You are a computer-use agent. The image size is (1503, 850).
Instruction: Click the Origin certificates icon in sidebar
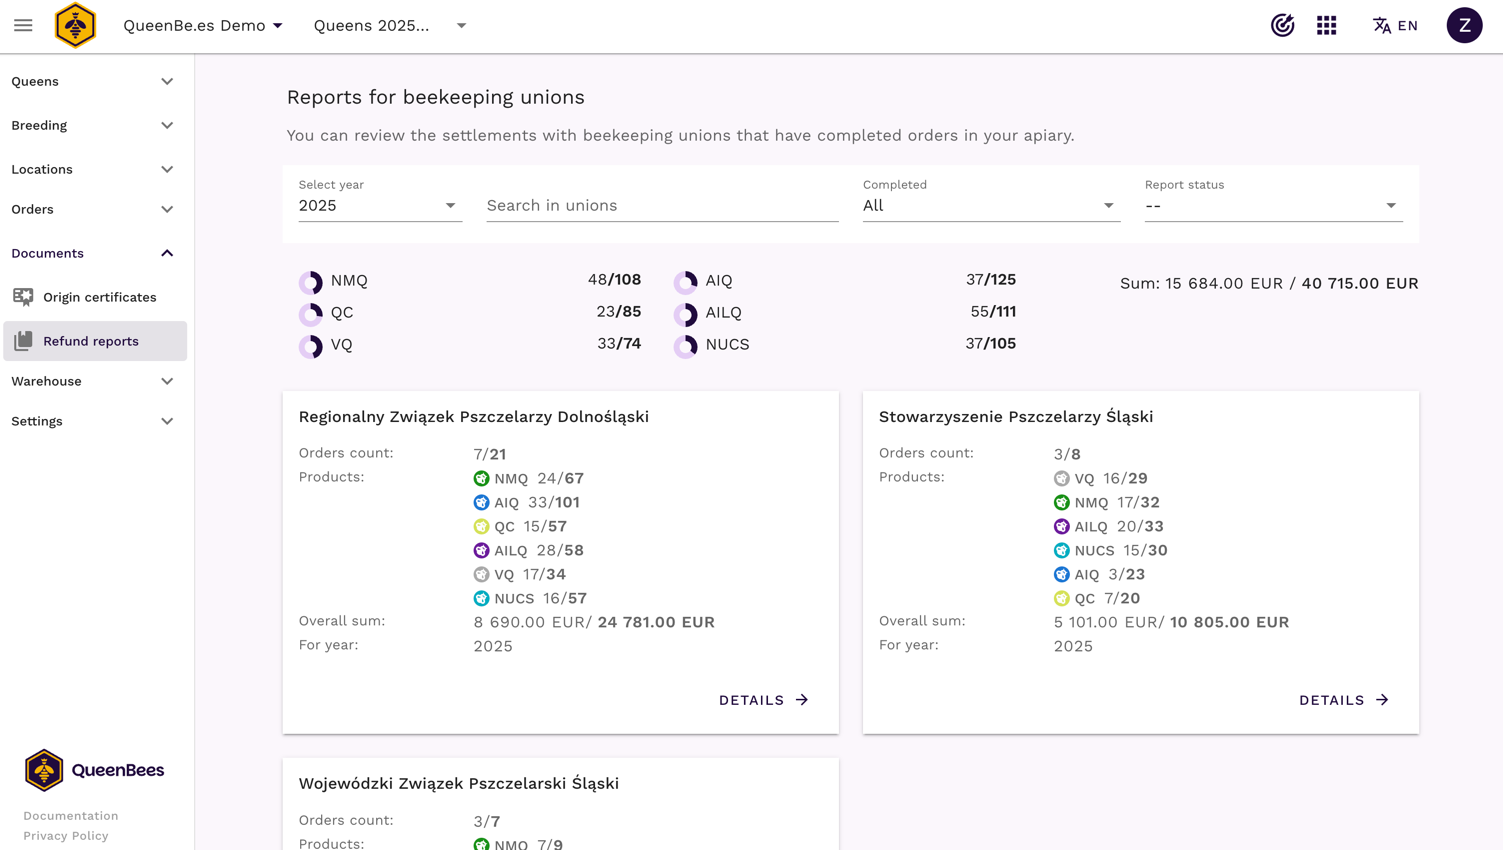click(23, 297)
